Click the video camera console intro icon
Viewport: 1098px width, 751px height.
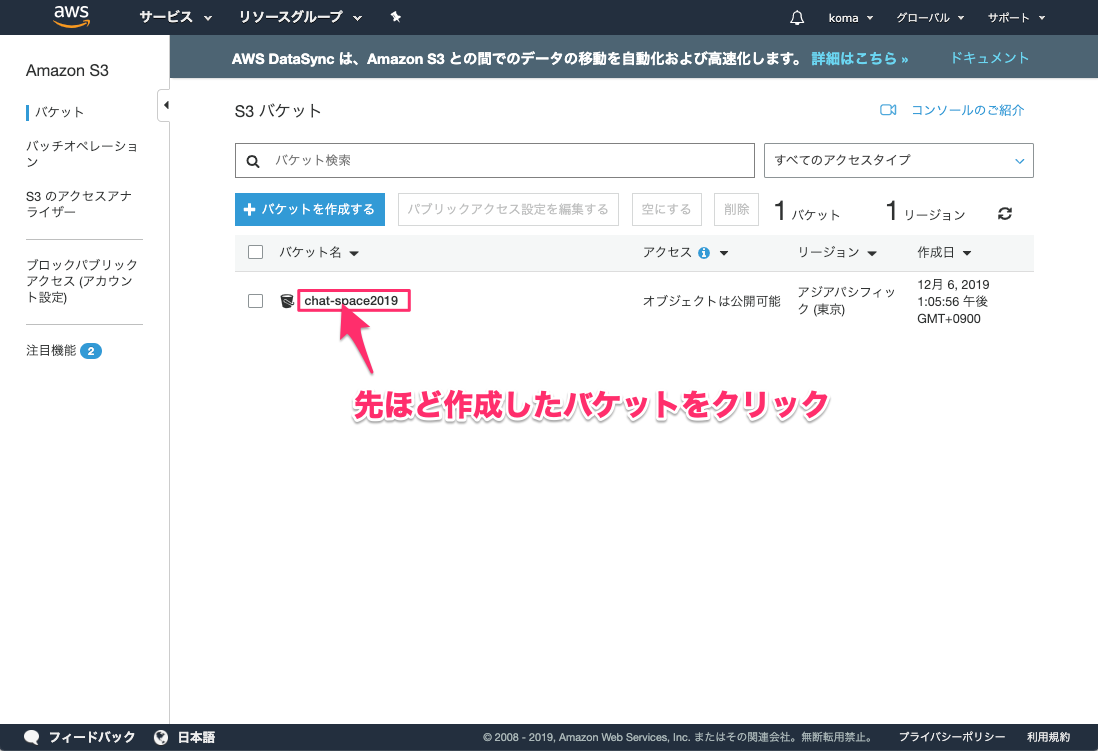pos(887,110)
